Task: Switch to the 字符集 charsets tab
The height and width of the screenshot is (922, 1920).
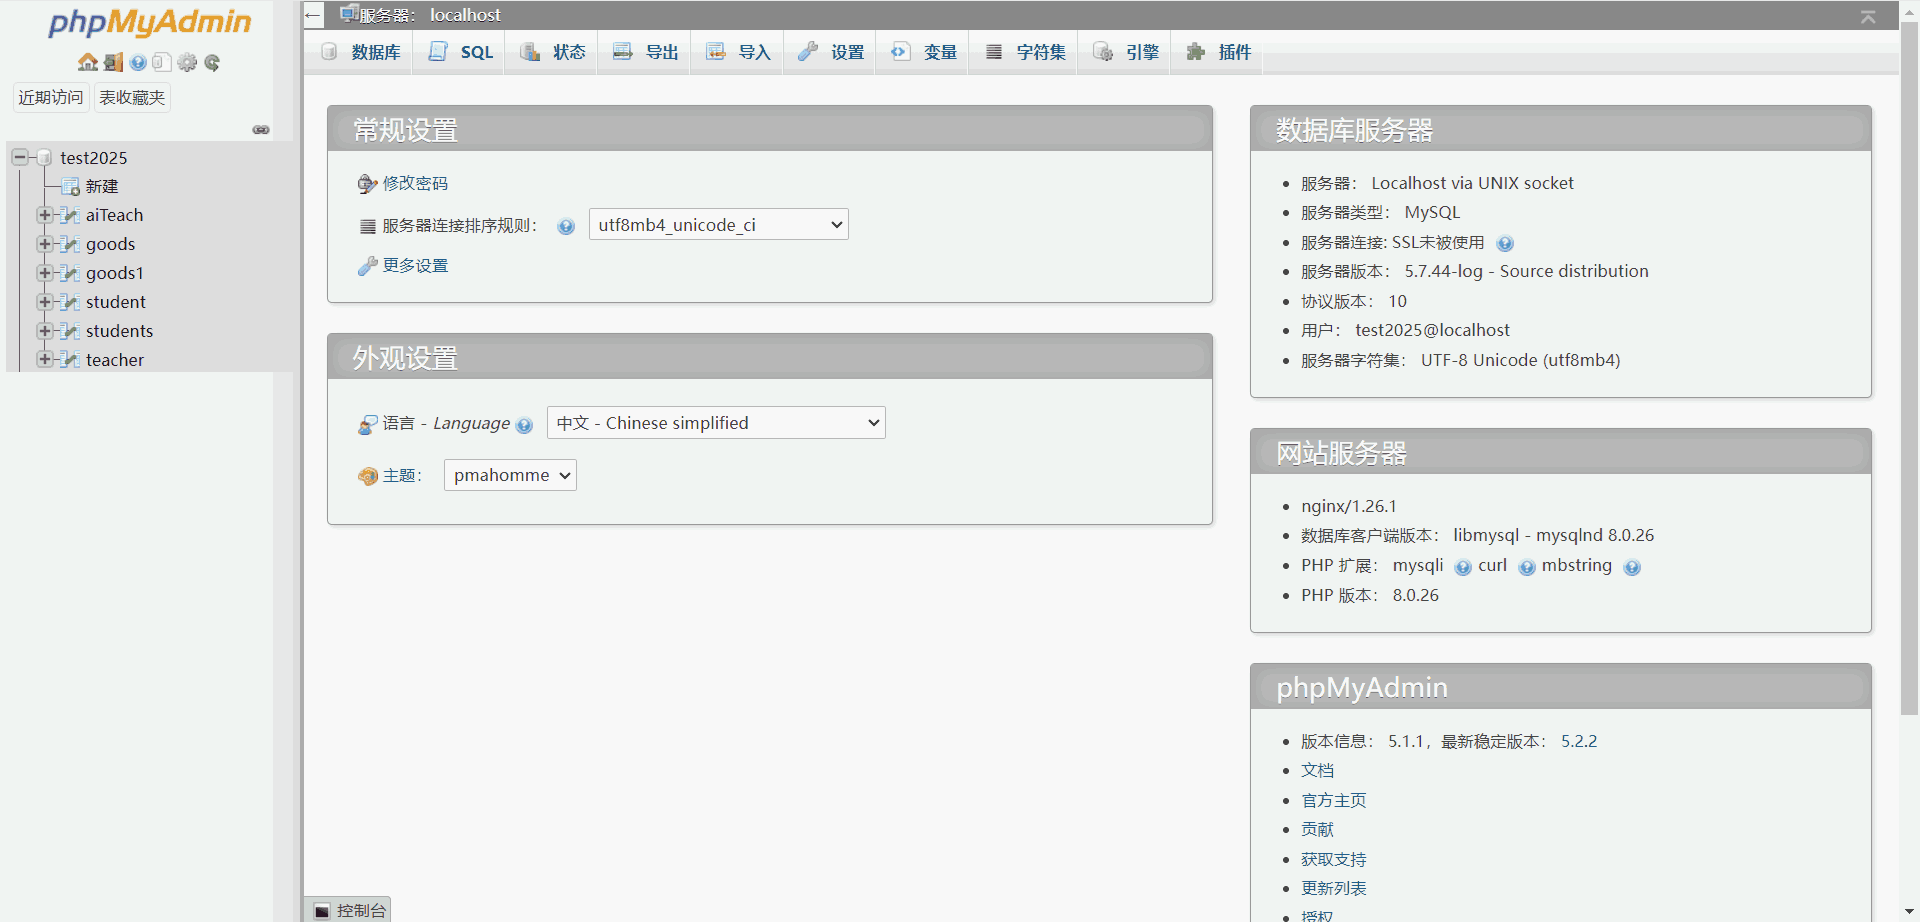Action: tap(1024, 52)
